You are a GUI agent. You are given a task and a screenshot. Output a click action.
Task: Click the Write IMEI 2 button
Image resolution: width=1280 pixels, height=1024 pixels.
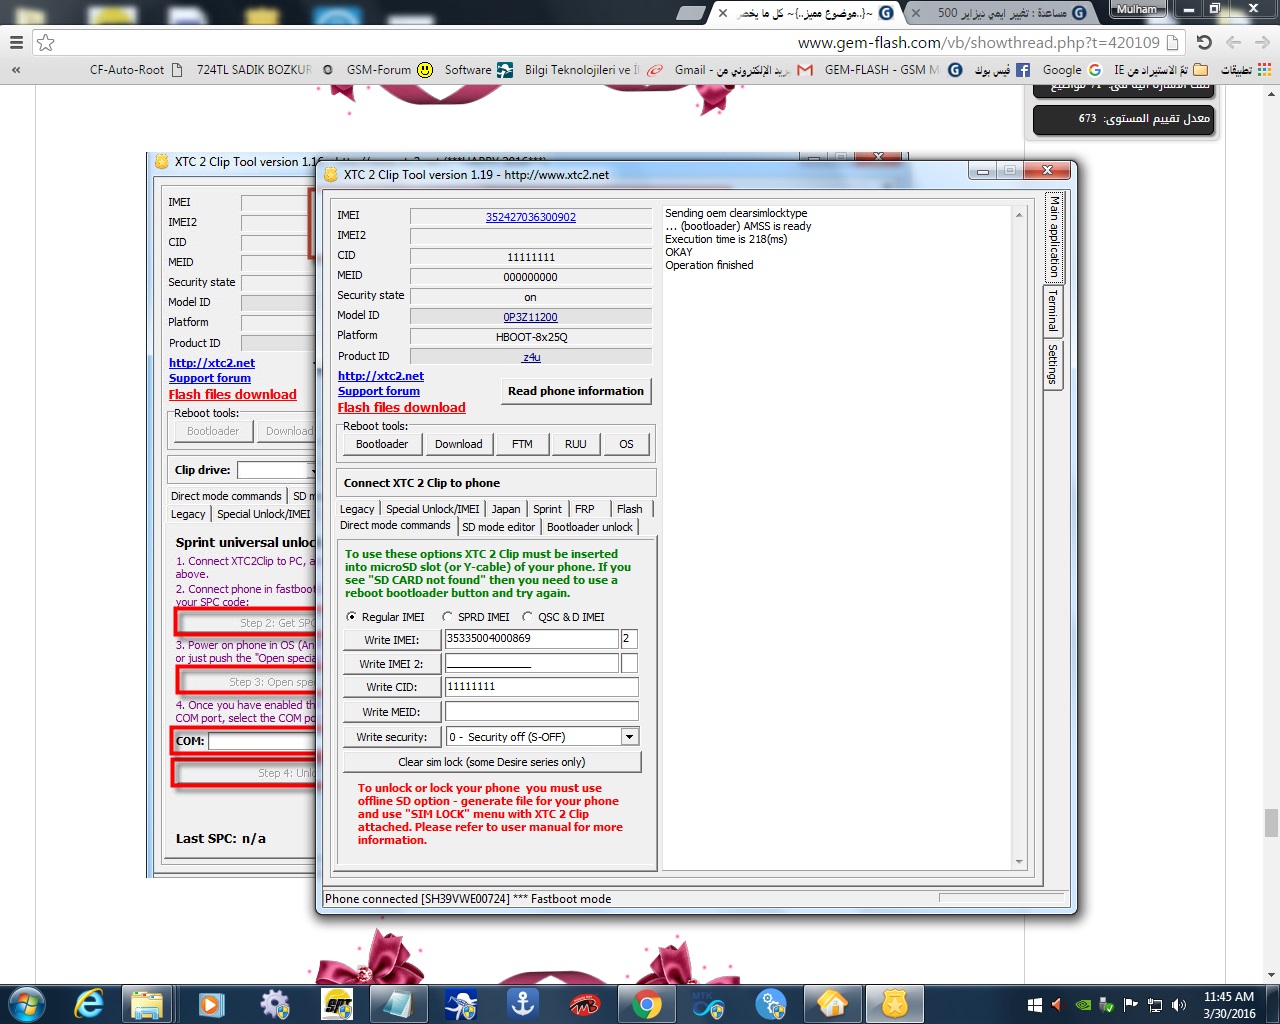pyautogui.click(x=391, y=664)
